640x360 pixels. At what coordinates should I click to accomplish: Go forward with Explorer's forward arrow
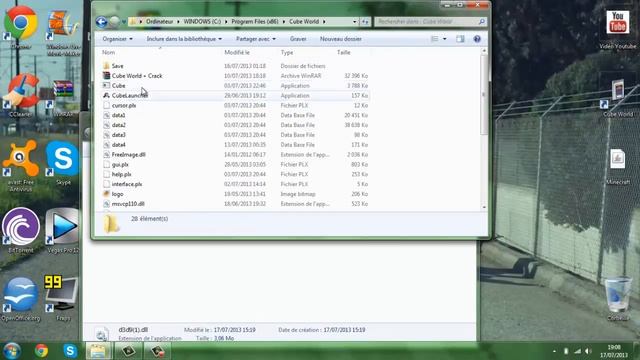[115, 22]
